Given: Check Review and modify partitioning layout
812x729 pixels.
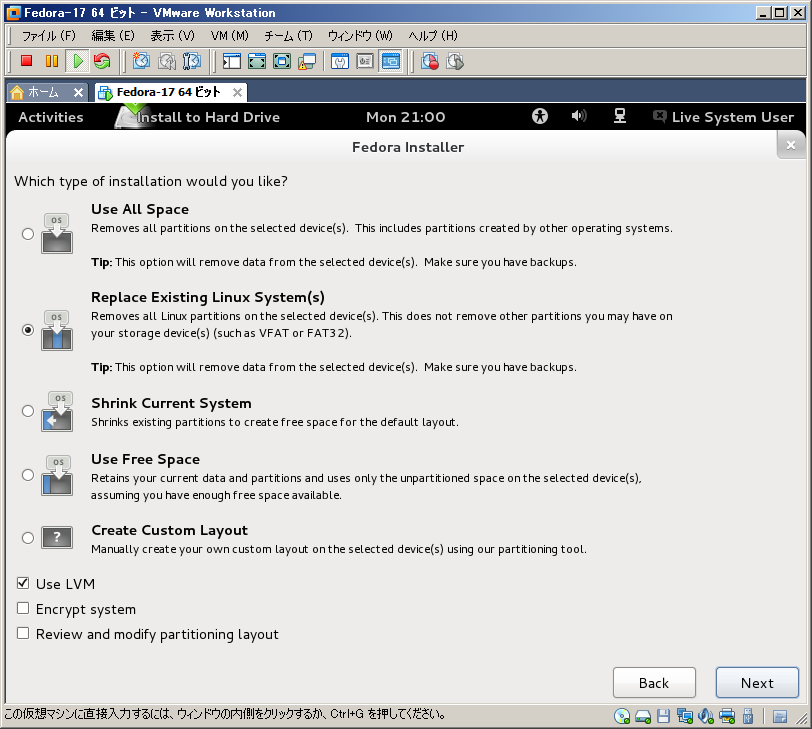Looking at the screenshot, I should point(23,634).
